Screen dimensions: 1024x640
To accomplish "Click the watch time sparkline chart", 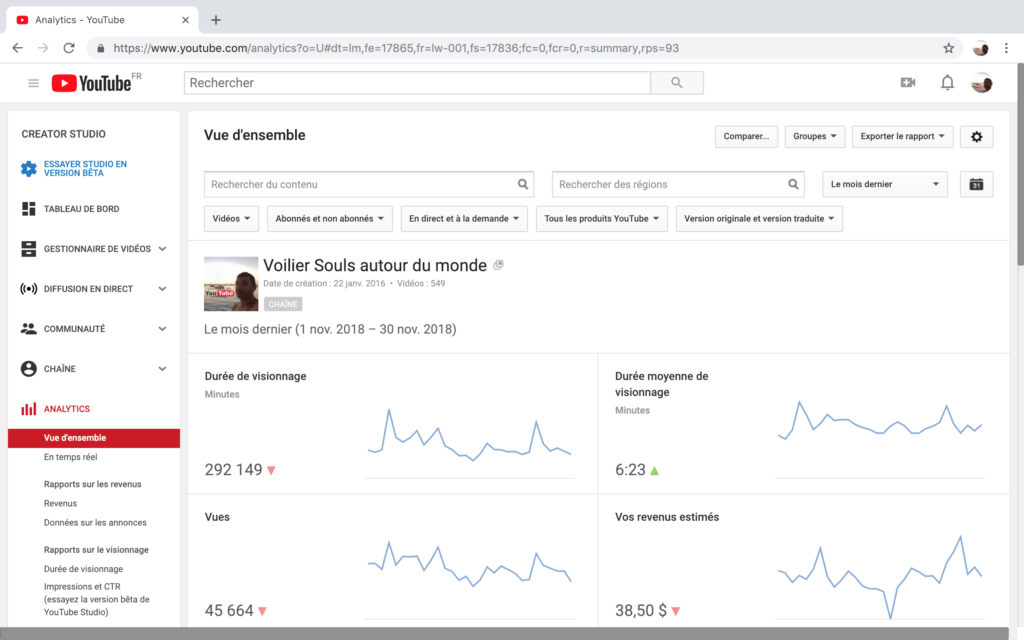I will [470, 436].
